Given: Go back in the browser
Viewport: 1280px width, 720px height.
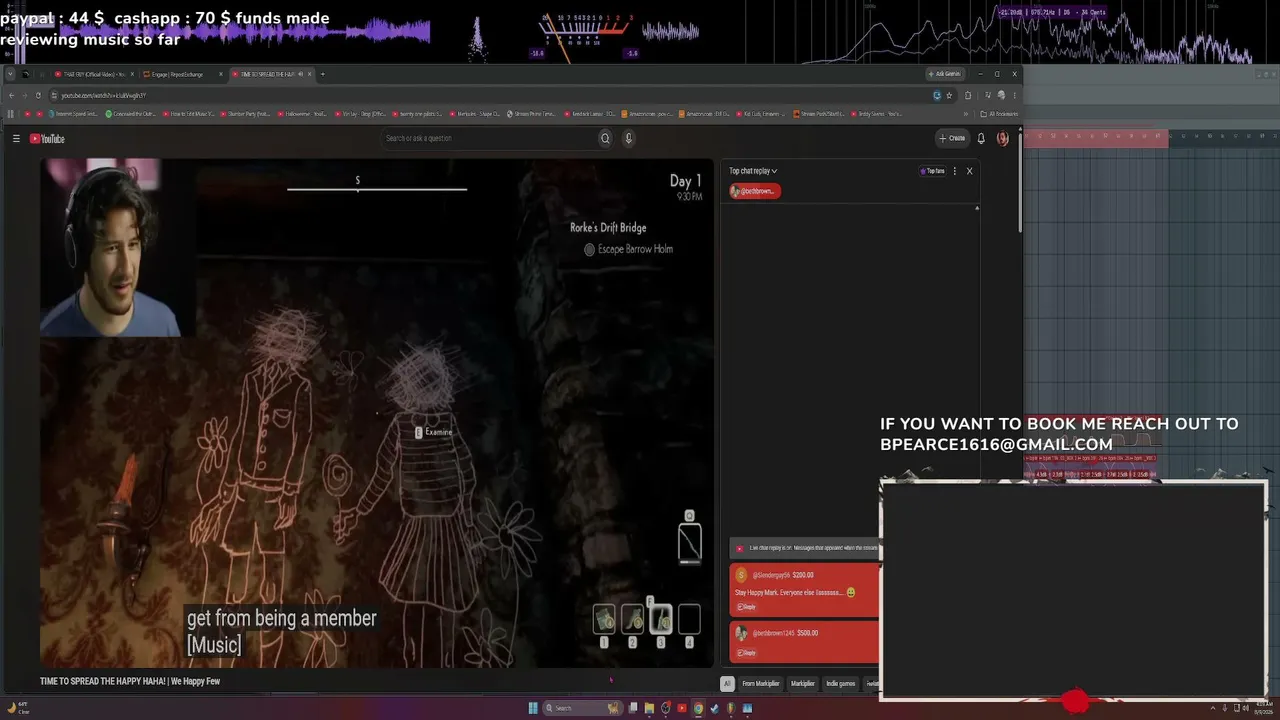Looking at the screenshot, I should click(11, 96).
